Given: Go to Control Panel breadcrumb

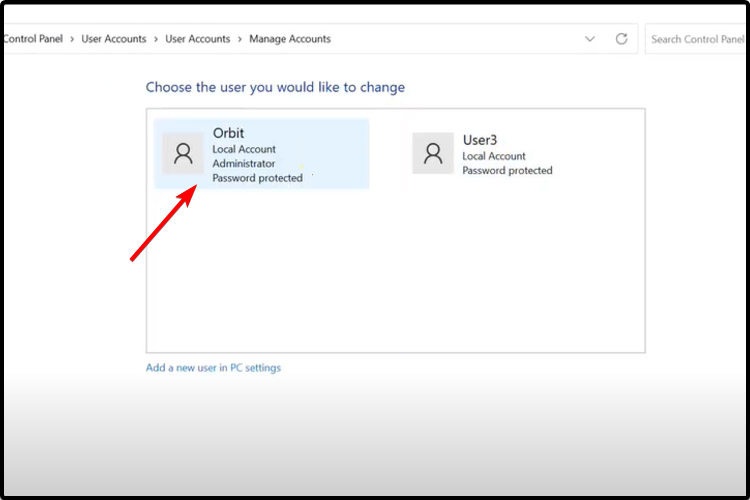Looking at the screenshot, I should (32, 39).
